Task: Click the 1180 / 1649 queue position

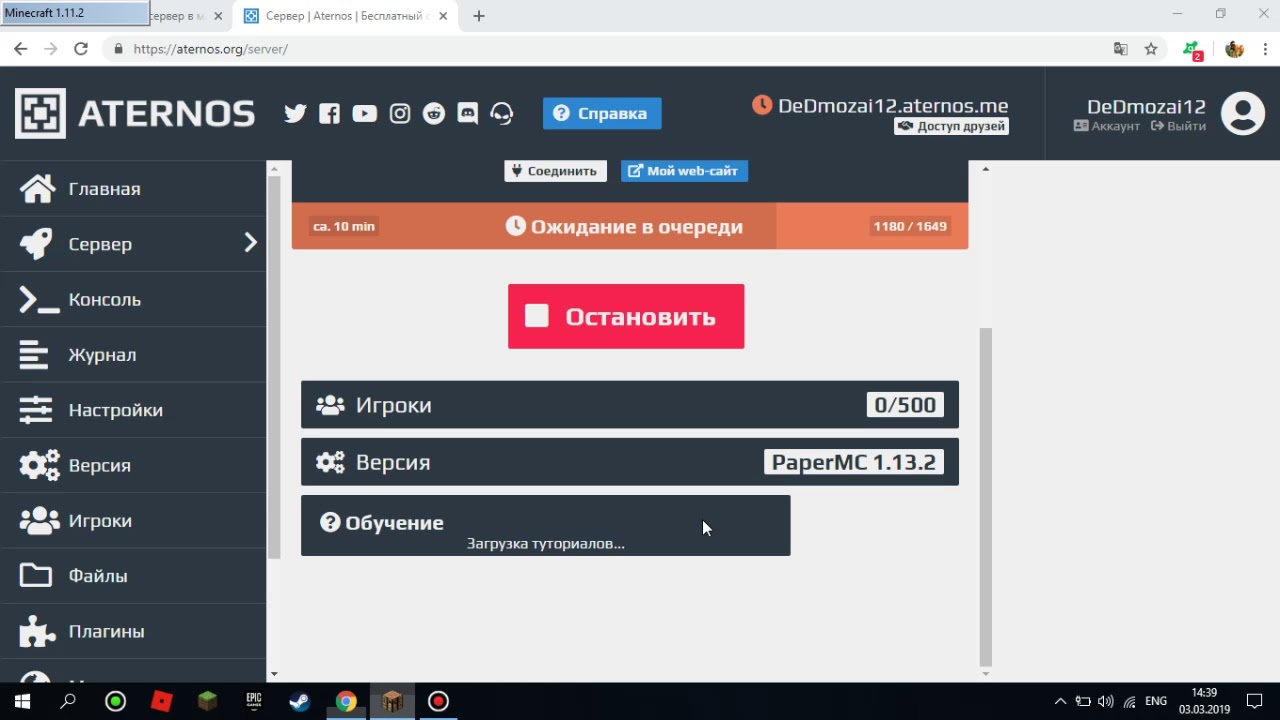Action: point(910,226)
